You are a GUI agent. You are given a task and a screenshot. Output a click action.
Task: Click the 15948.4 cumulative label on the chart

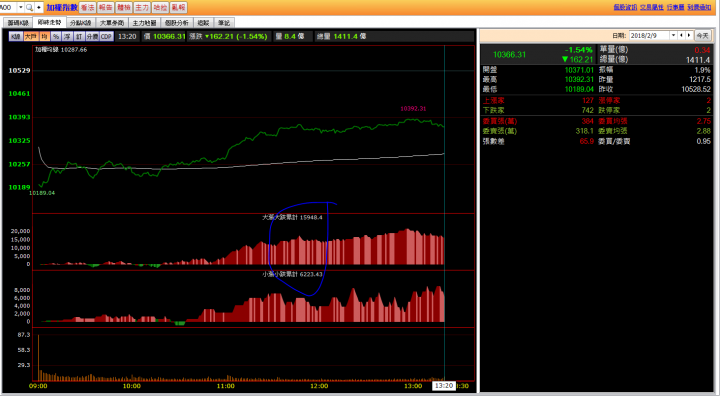(x=310, y=217)
